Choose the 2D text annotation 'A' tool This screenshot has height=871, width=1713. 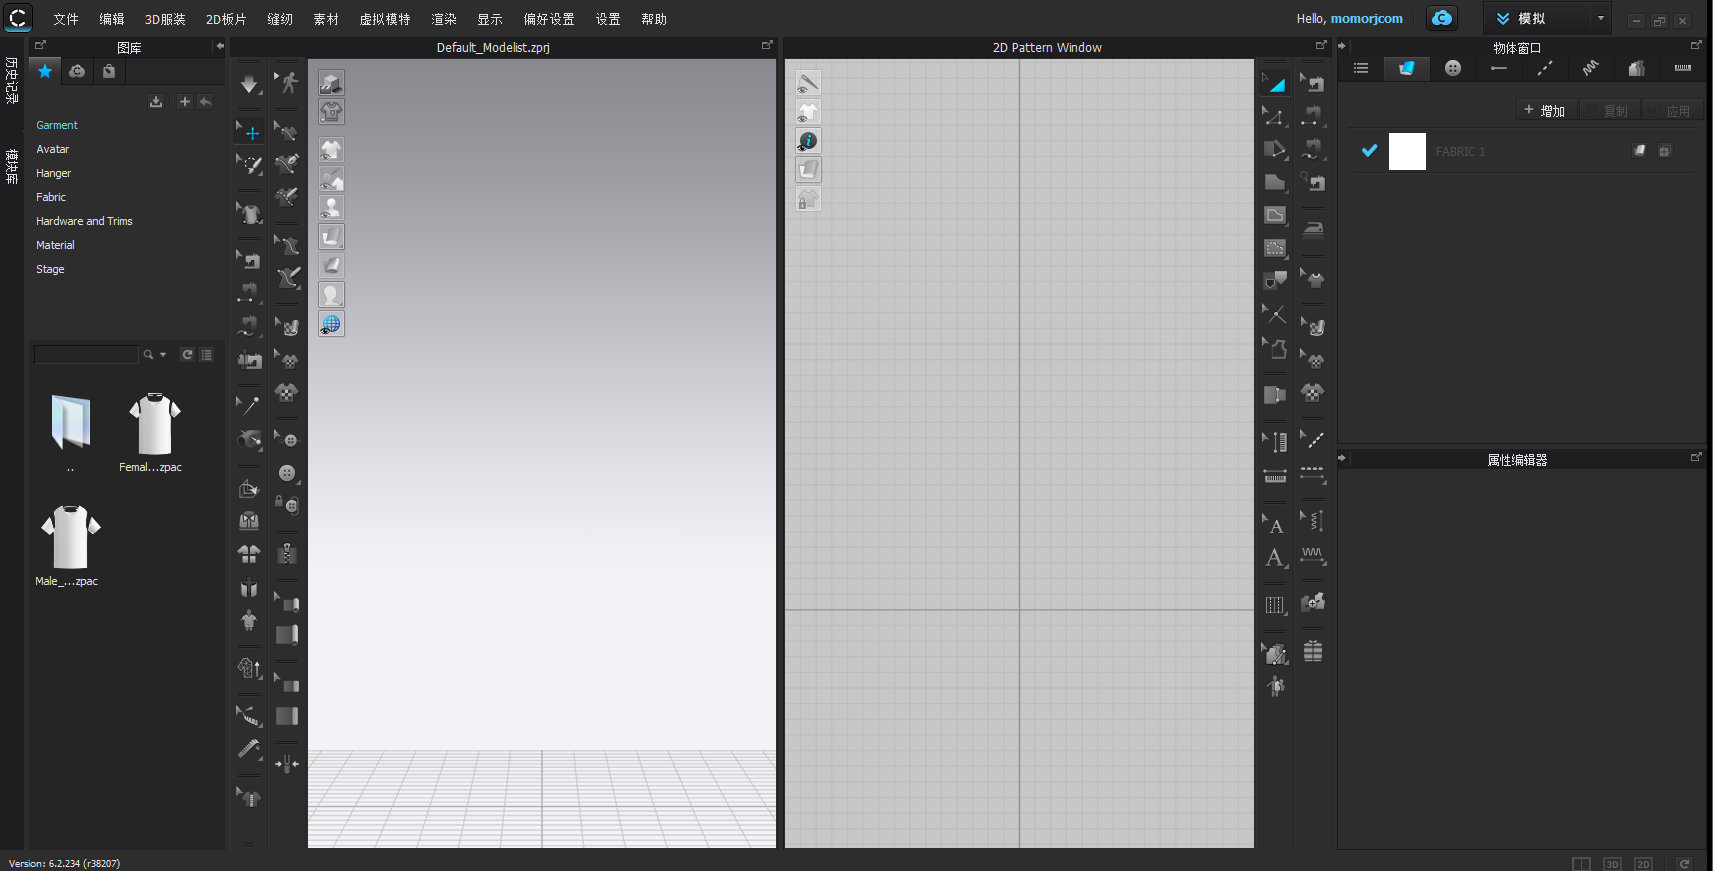[1274, 558]
